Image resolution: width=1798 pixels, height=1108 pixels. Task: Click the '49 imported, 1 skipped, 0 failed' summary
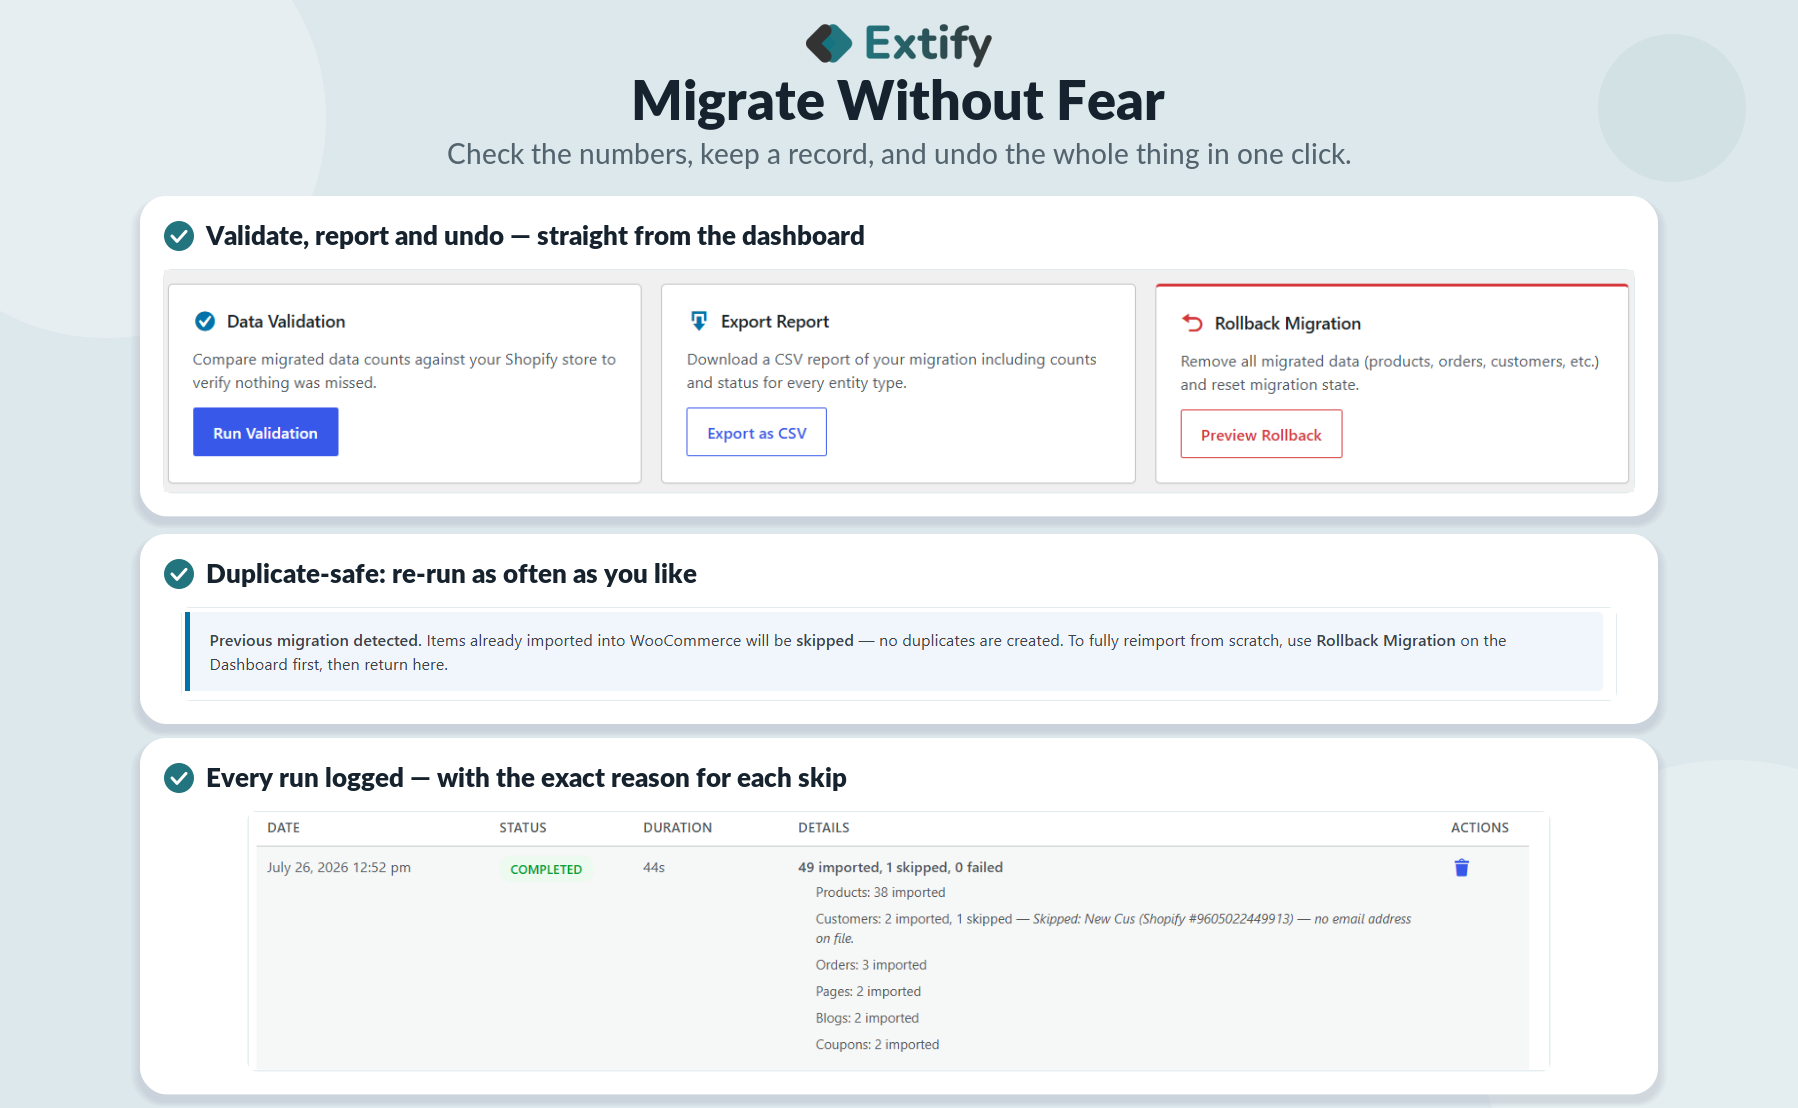point(900,868)
